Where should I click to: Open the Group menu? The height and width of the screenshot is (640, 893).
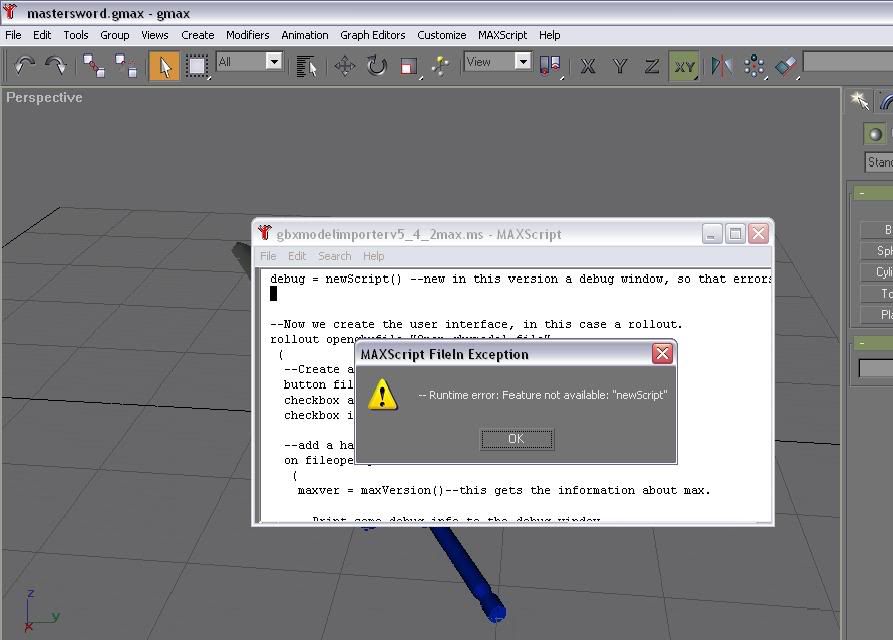(114, 35)
